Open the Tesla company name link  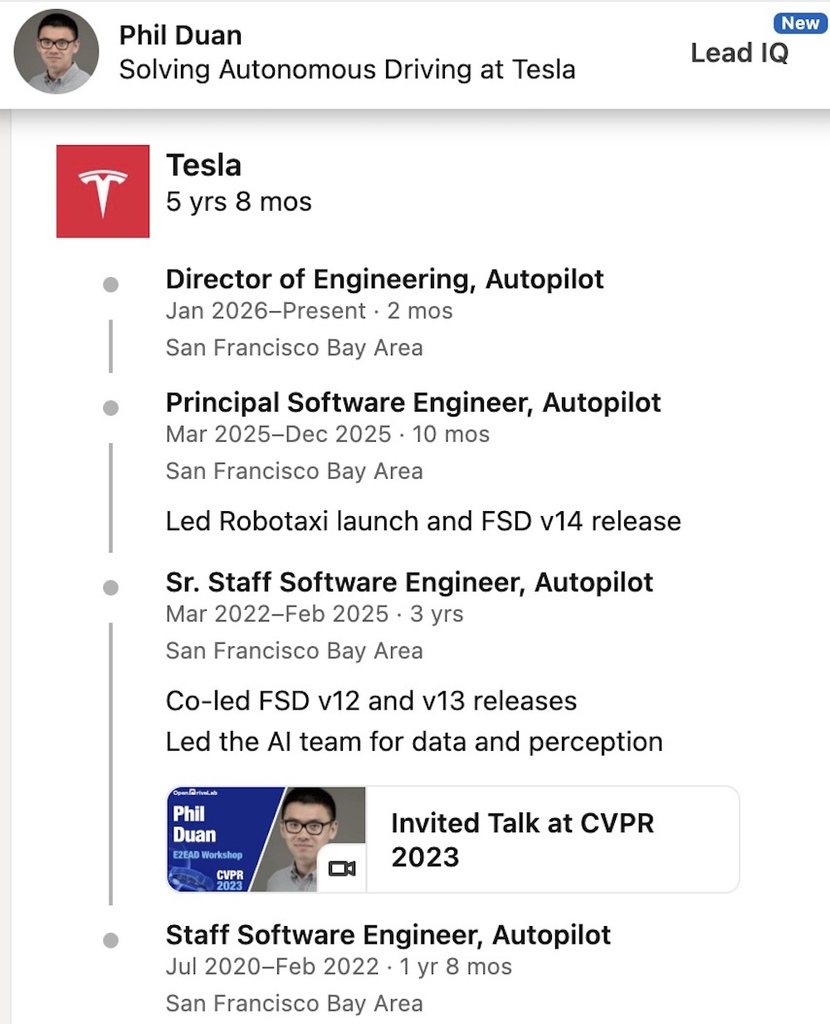[203, 165]
